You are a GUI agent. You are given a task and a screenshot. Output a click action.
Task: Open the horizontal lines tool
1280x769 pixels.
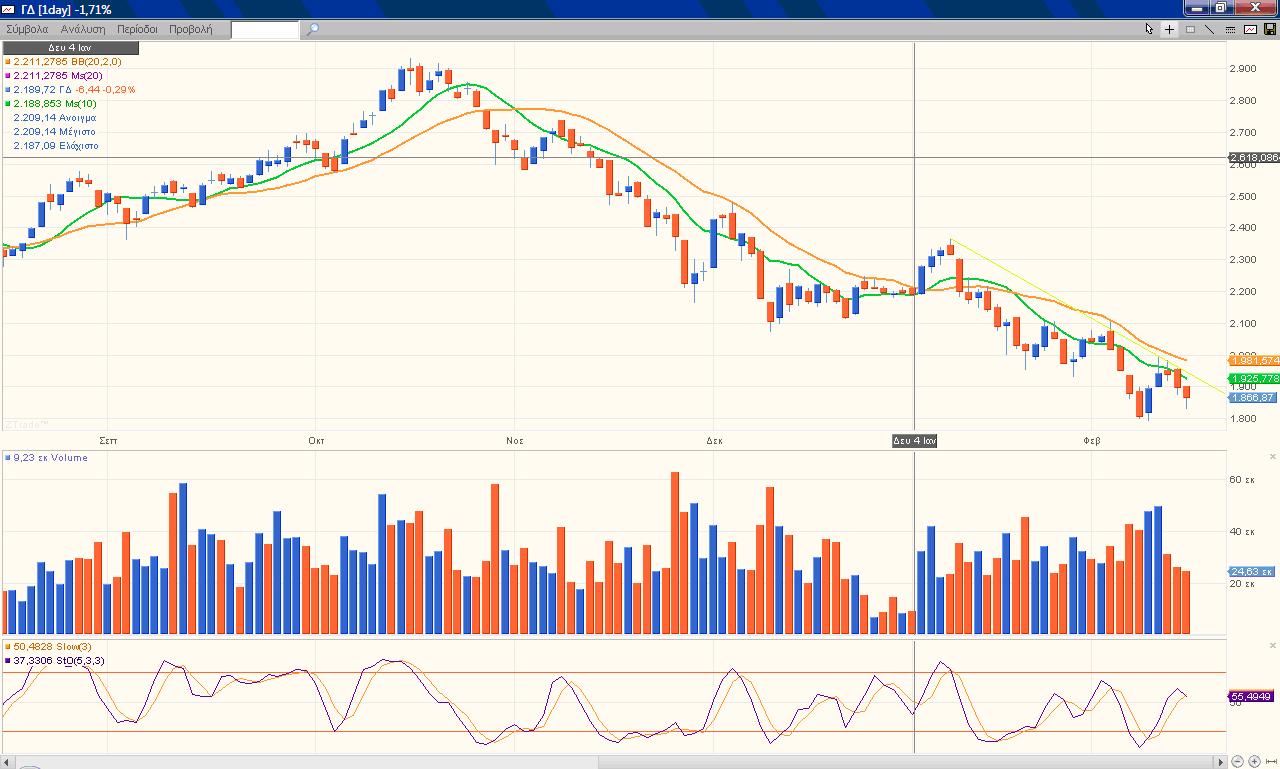click(1230, 29)
